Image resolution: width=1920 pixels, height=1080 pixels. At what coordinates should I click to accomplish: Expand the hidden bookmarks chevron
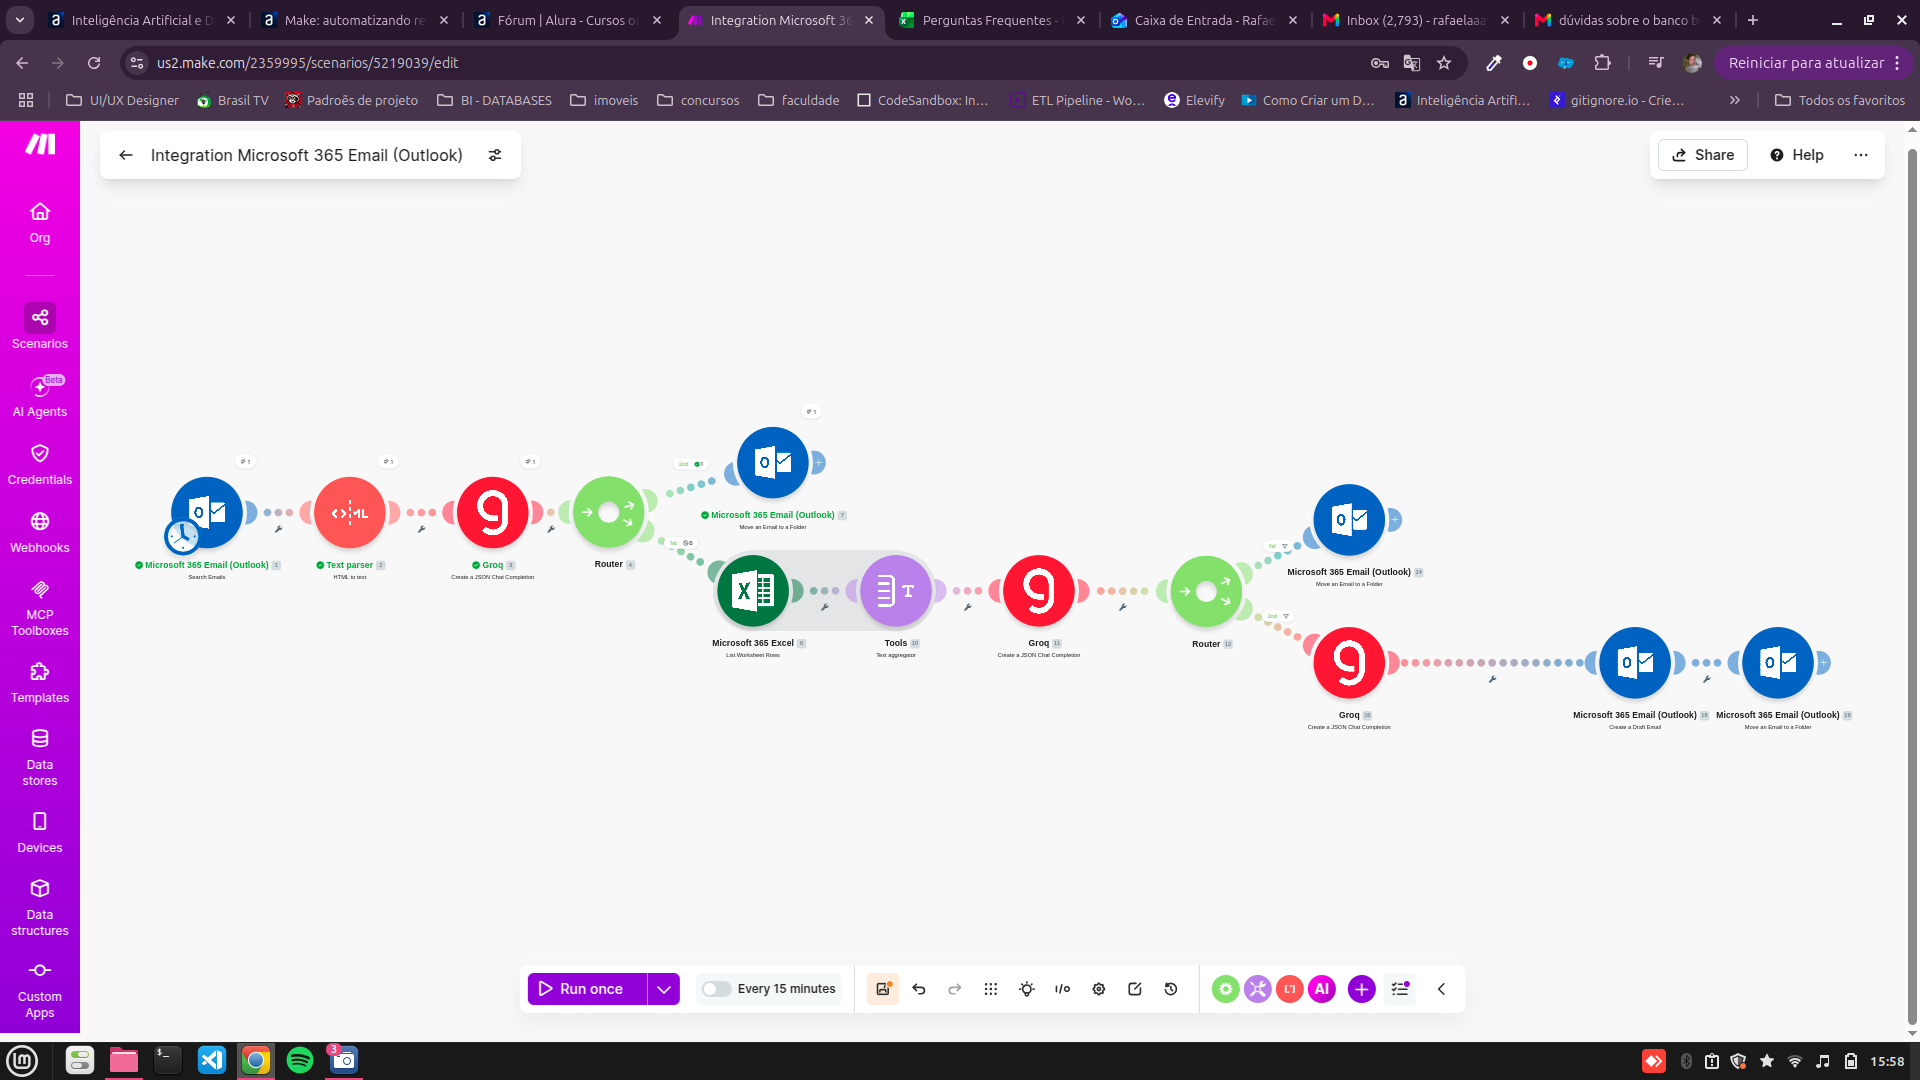coord(1735,100)
